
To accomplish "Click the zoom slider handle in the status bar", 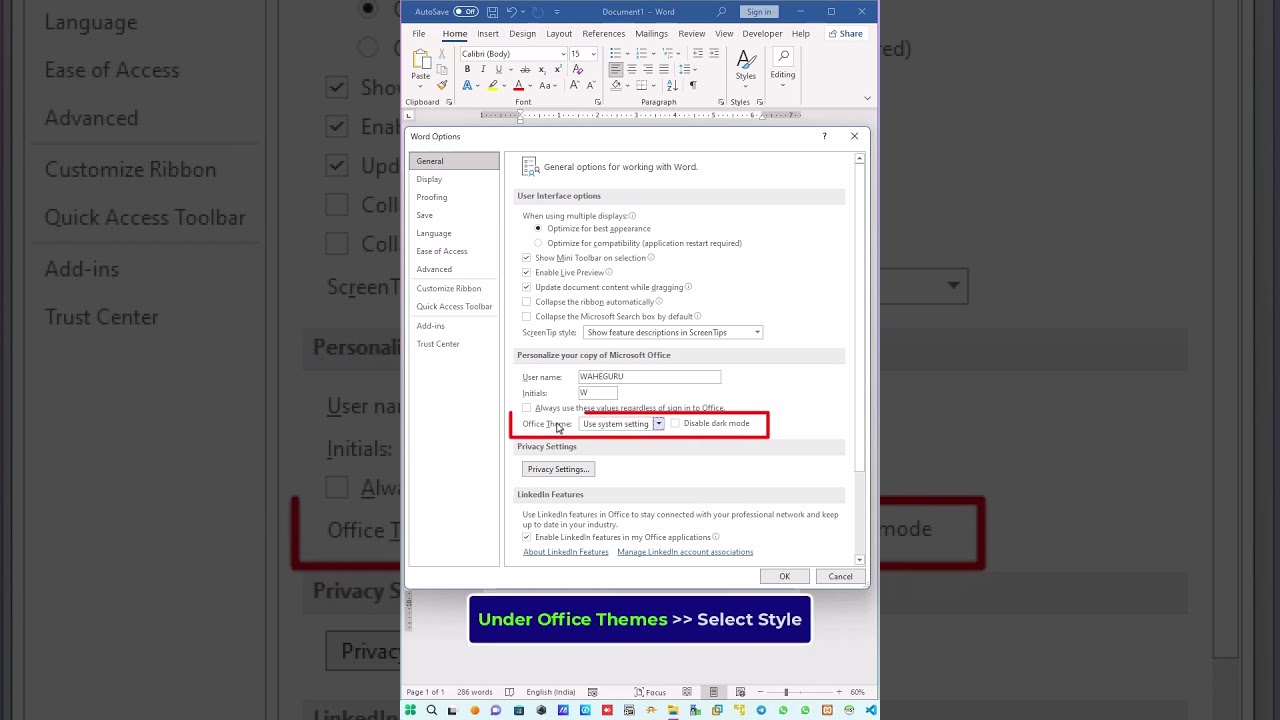I will (786, 692).
